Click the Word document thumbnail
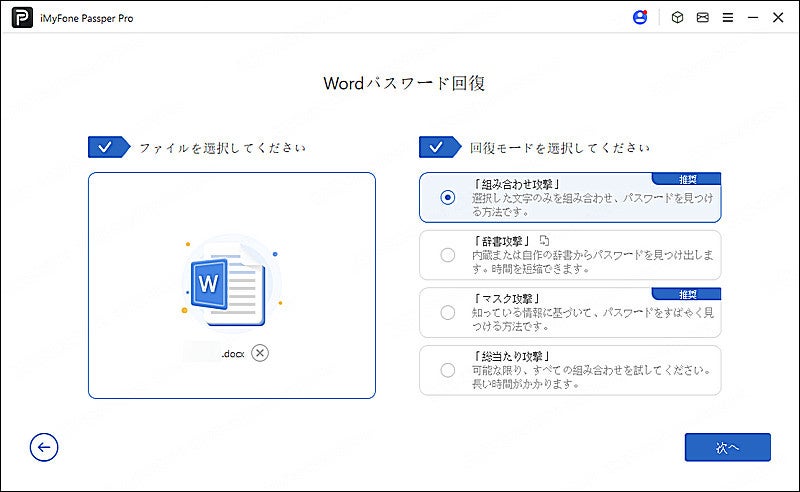Screen dimensions: 800x492 pyautogui.click(x=232, y=285)
